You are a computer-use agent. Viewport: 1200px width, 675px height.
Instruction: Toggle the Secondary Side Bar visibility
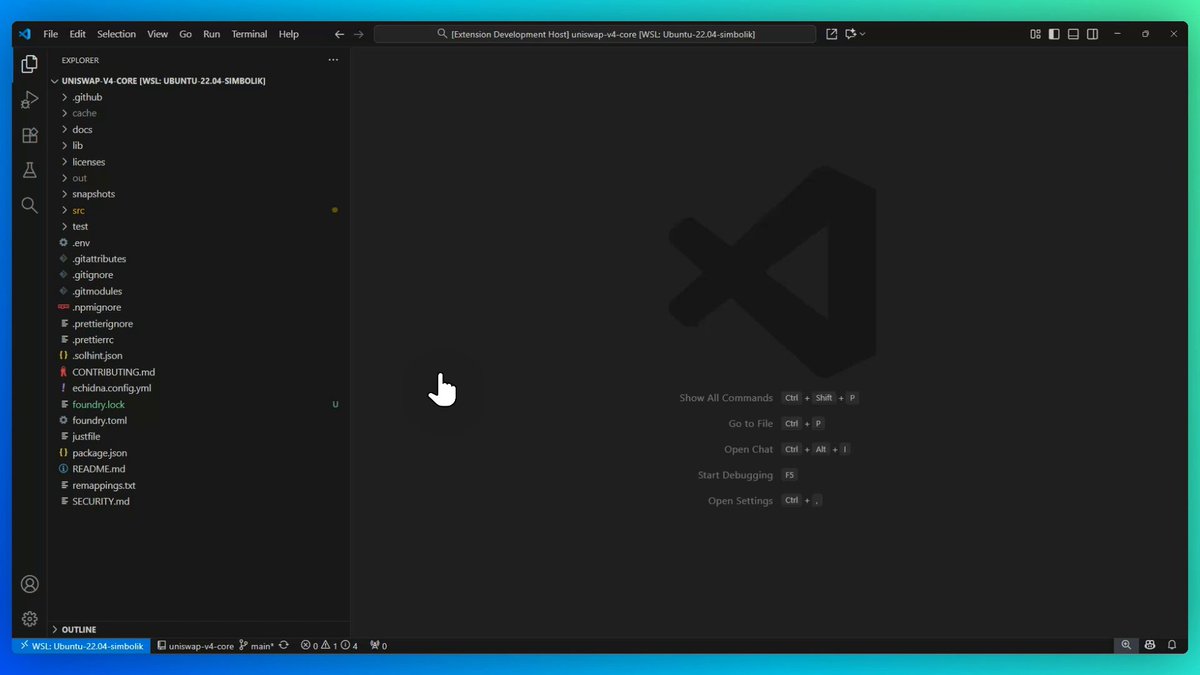point(1092,34)
